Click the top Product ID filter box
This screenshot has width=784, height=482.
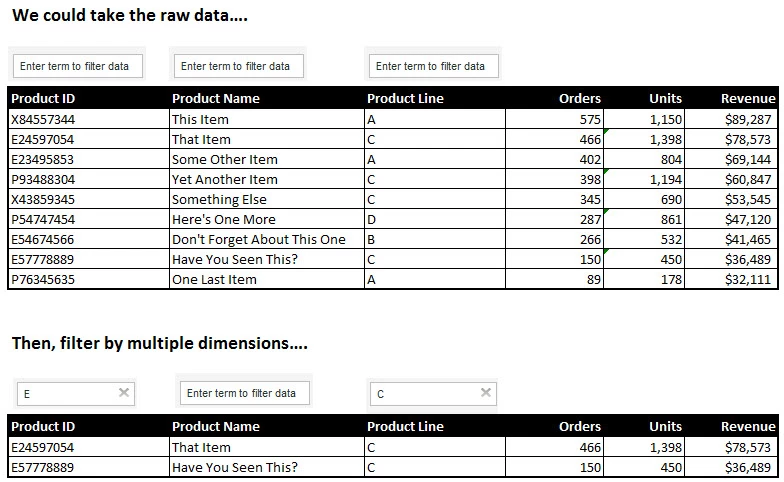point(78,66)
